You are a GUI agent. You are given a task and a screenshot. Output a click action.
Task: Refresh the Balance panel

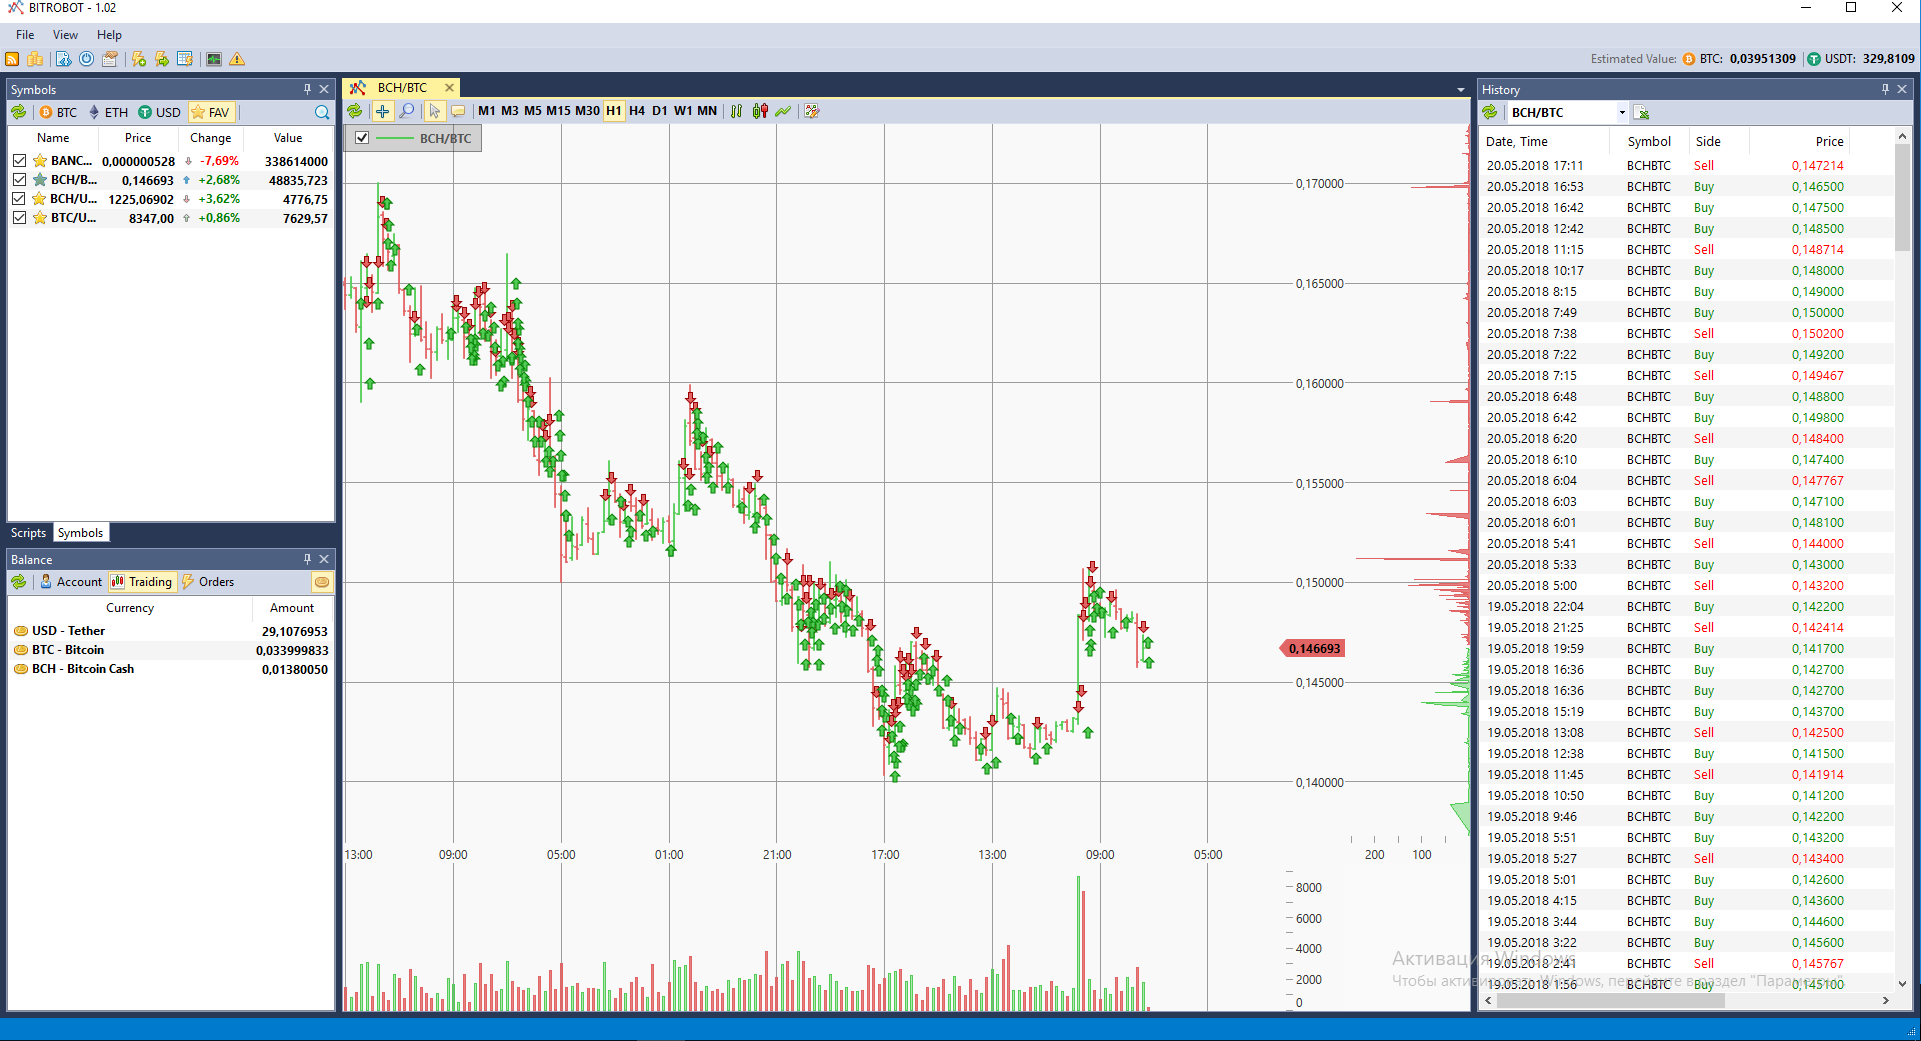pos(19,582)
